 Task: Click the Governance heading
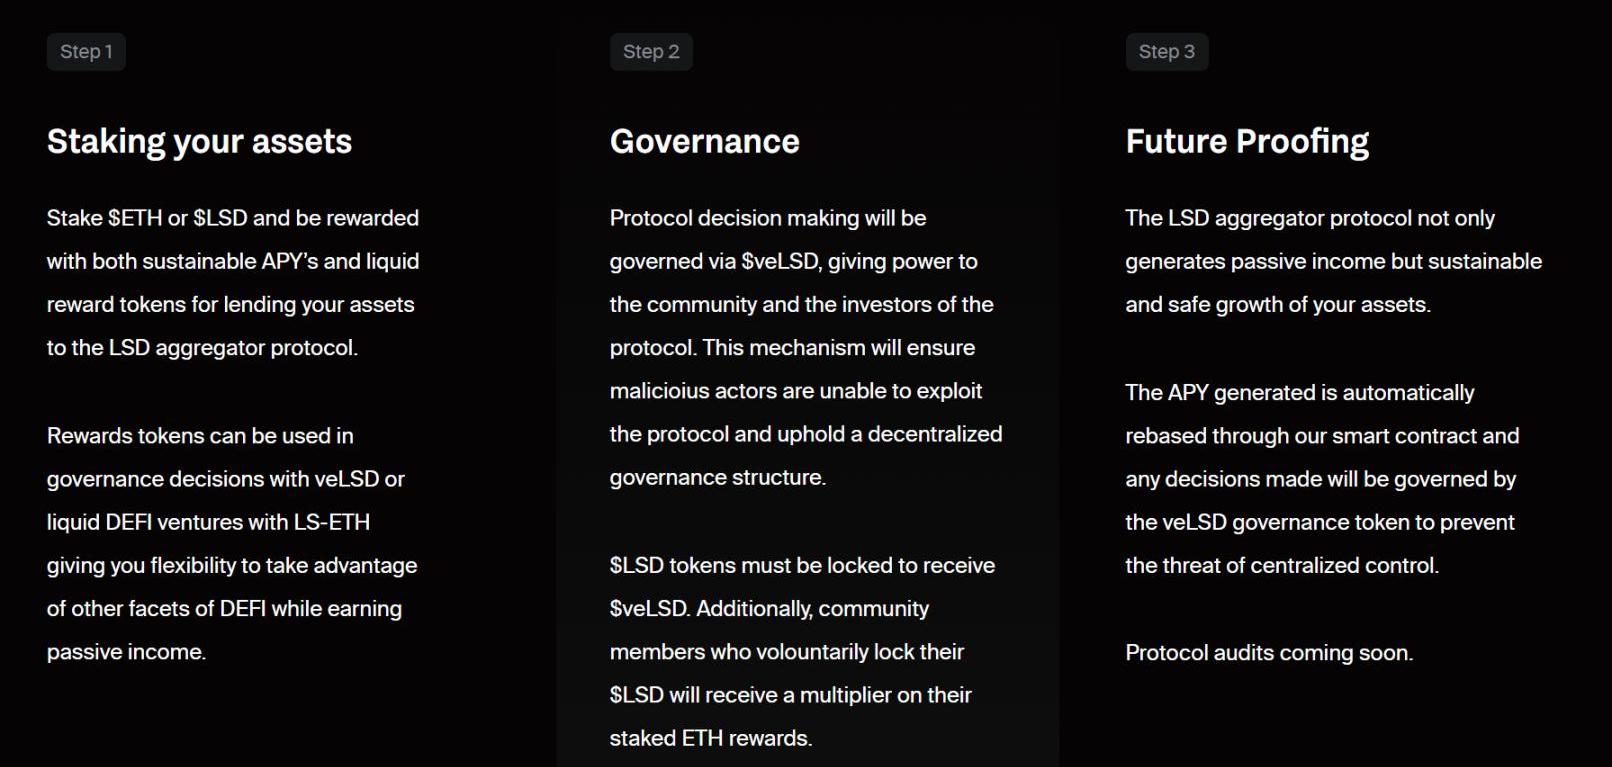point(704,141)
